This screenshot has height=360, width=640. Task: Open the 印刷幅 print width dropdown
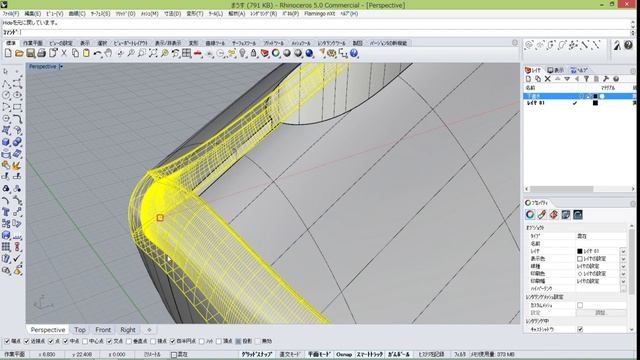[623, 281]
